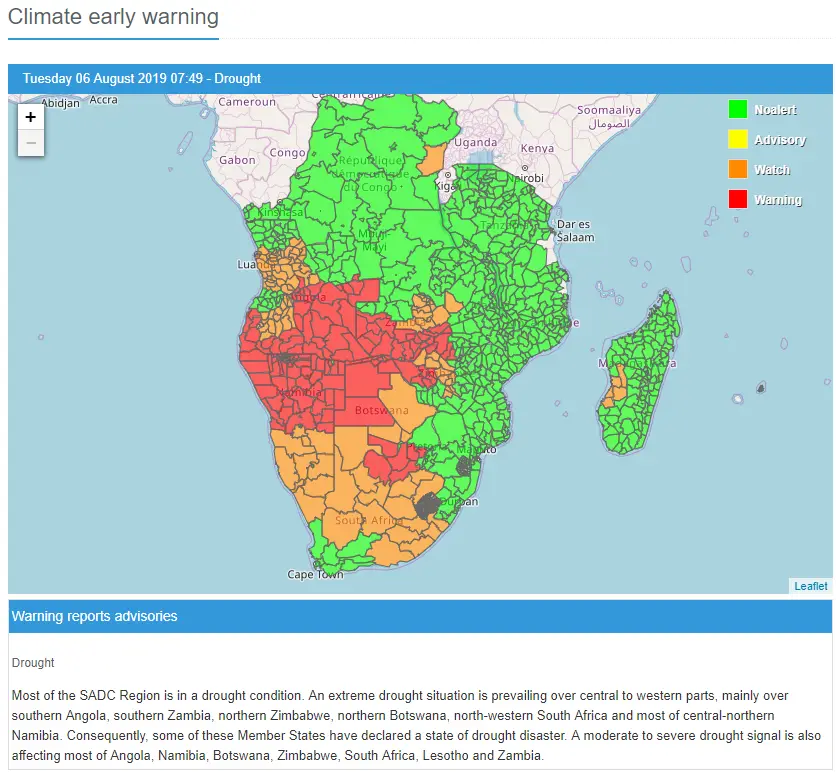Open the Leaflet attribution link

pyautogui.click(x=810, y=586)
